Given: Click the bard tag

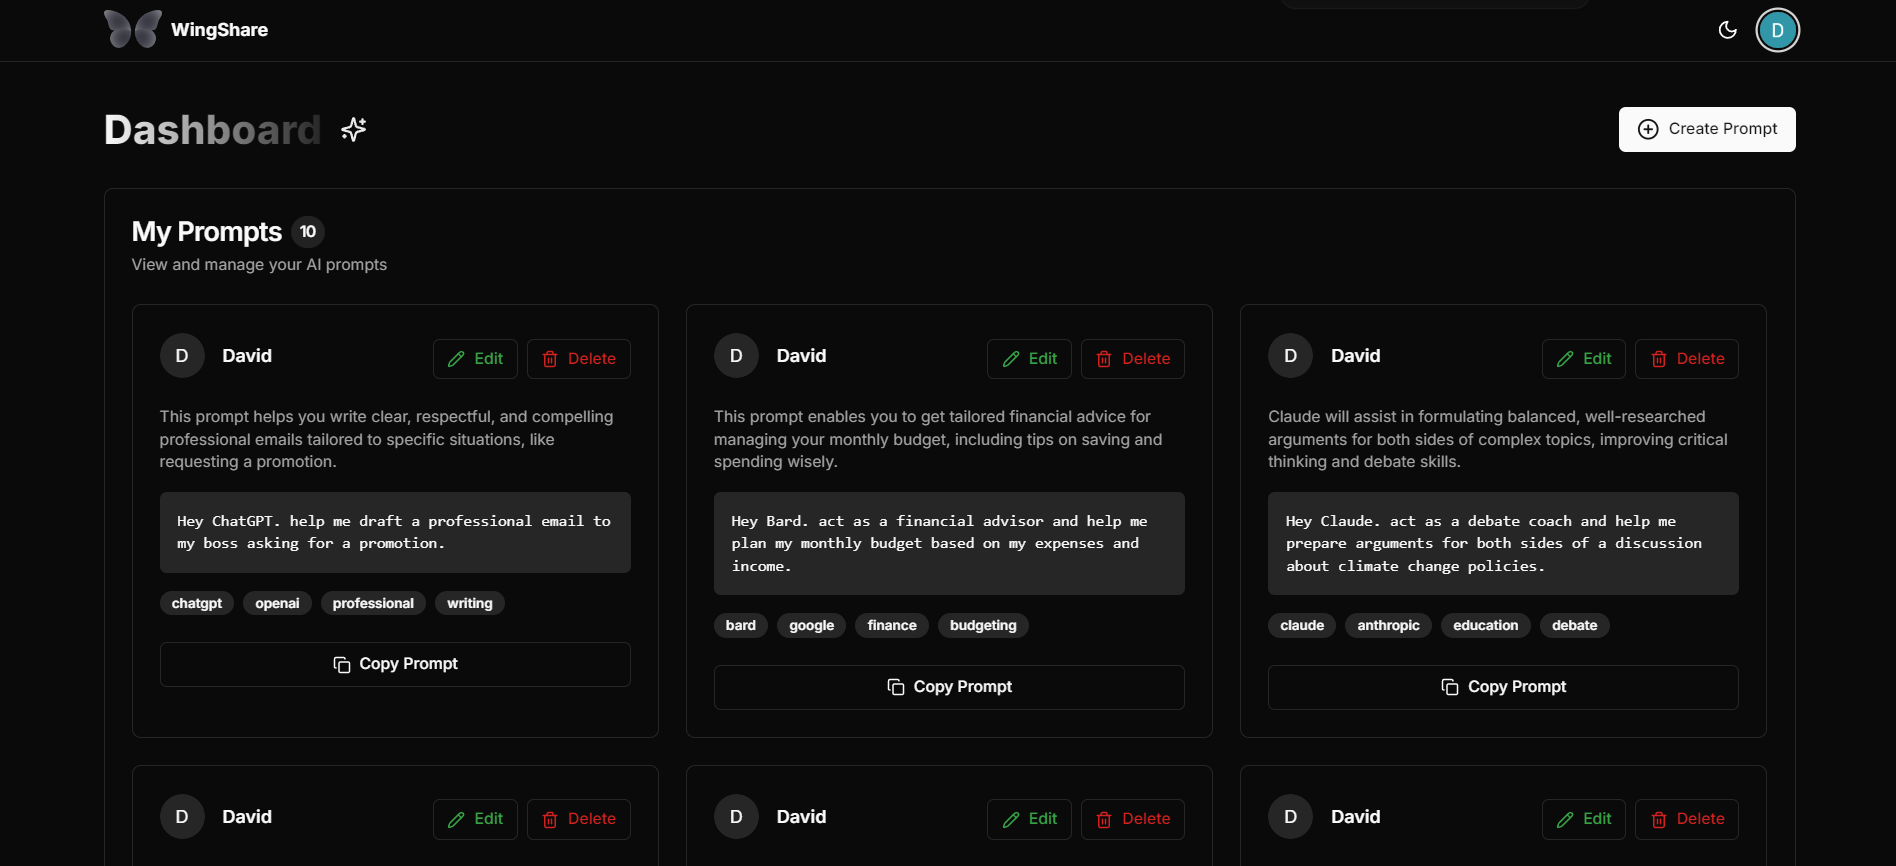Looking at the screenshot, I should coord(741,625).
